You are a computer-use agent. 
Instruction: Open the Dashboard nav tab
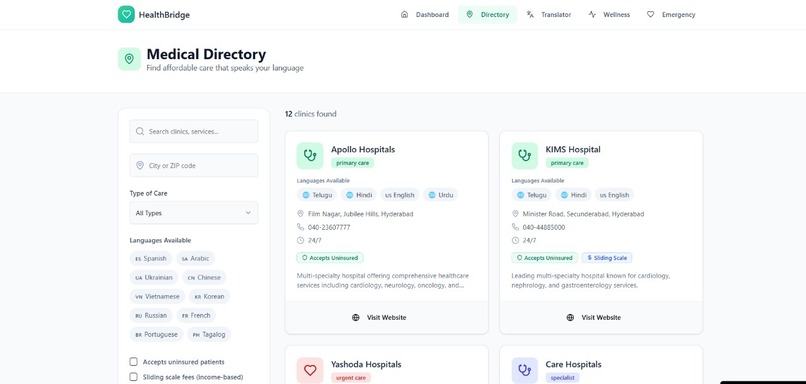pos(425,14)
